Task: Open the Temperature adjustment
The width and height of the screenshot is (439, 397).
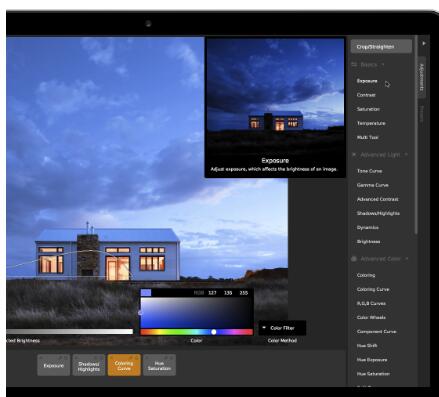Action: [x=371, y=123]
